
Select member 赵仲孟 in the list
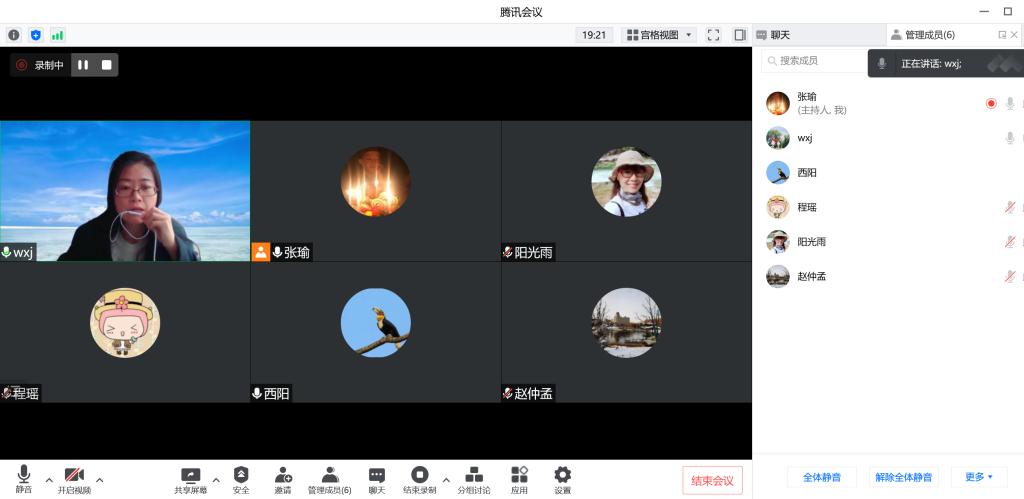[888, 276]
